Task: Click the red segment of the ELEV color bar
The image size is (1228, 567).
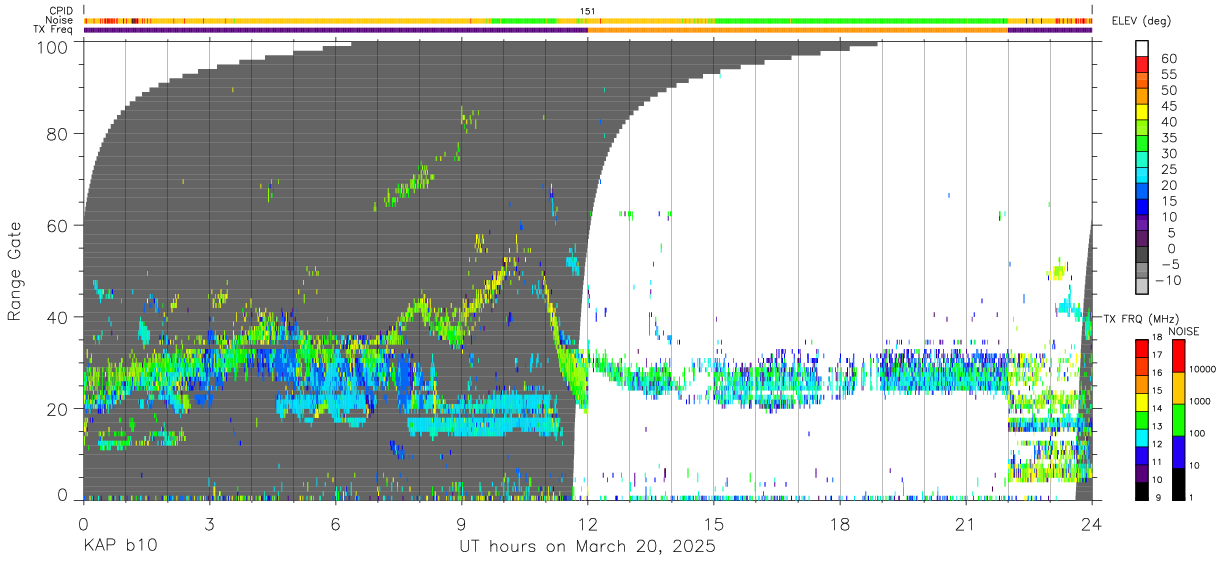Action: point(1143,66)
